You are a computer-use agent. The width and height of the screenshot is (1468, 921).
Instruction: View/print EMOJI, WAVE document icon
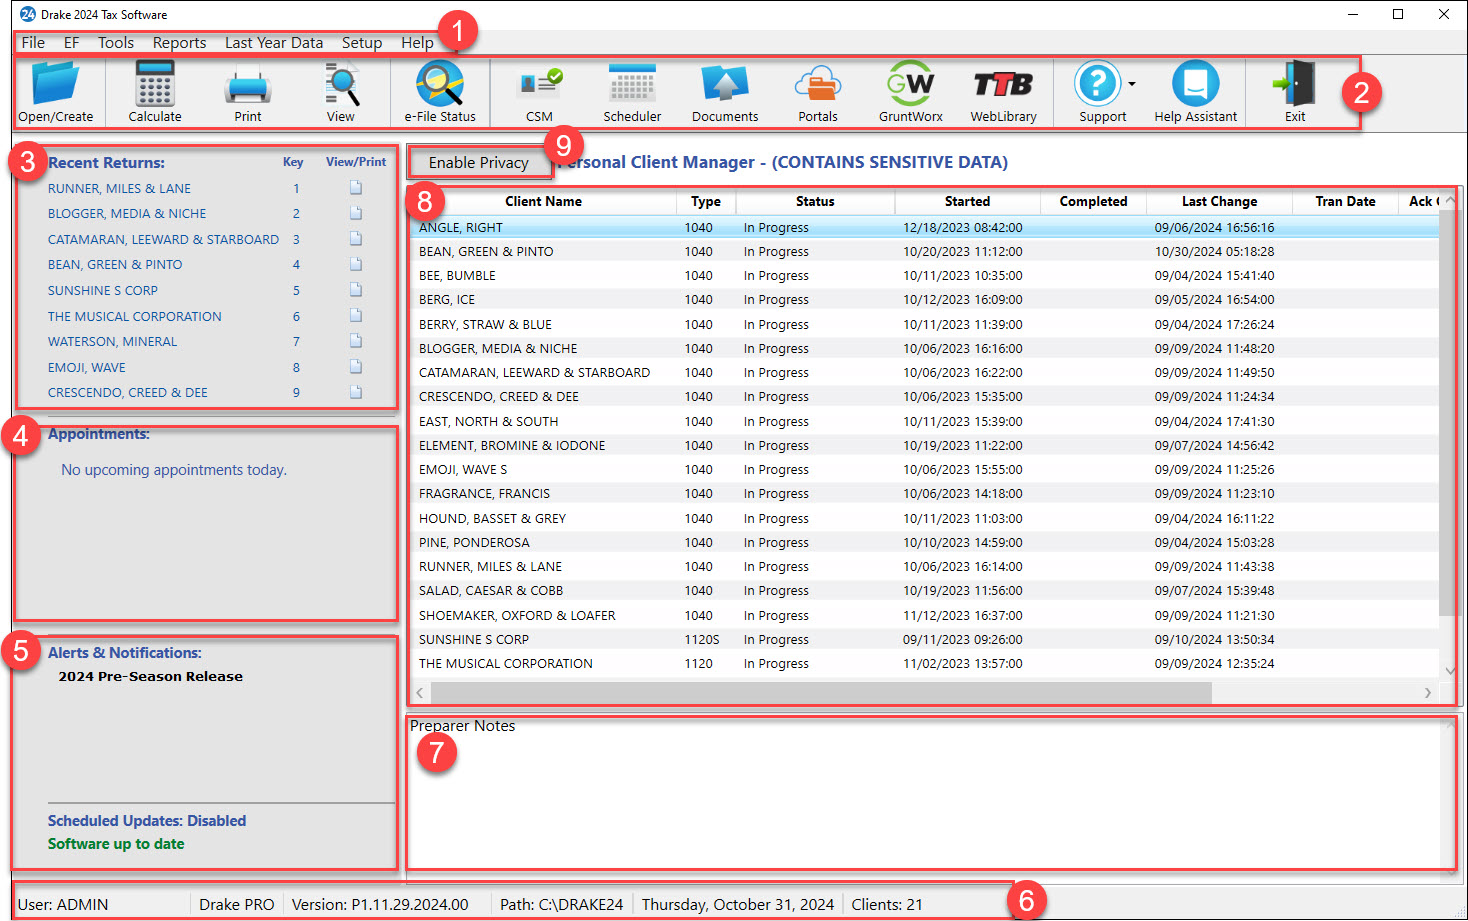pyautogui.click(x=356, y=367)
